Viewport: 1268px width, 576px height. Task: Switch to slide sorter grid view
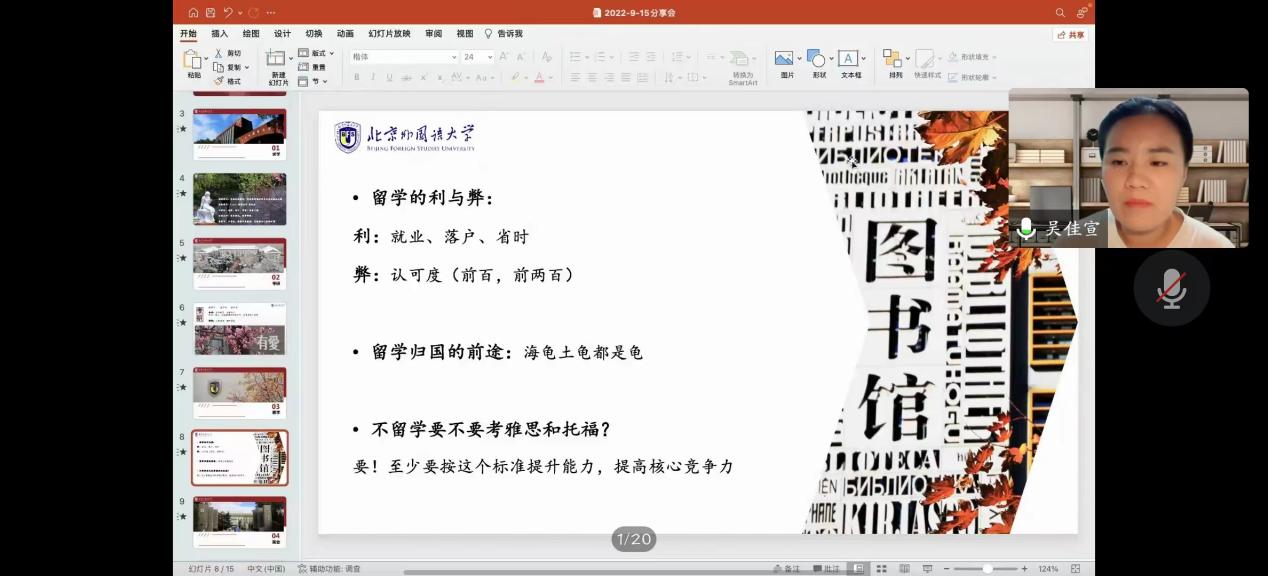(881, 568)
